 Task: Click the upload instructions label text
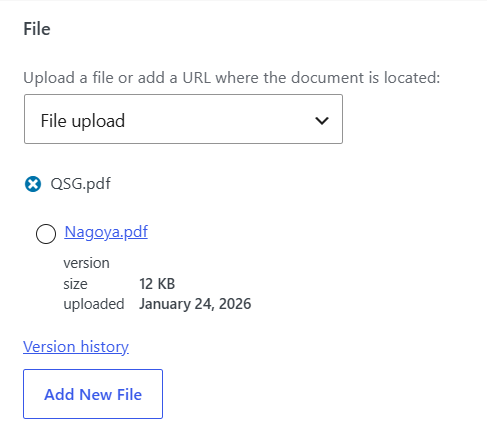click(x=232, y=78)
